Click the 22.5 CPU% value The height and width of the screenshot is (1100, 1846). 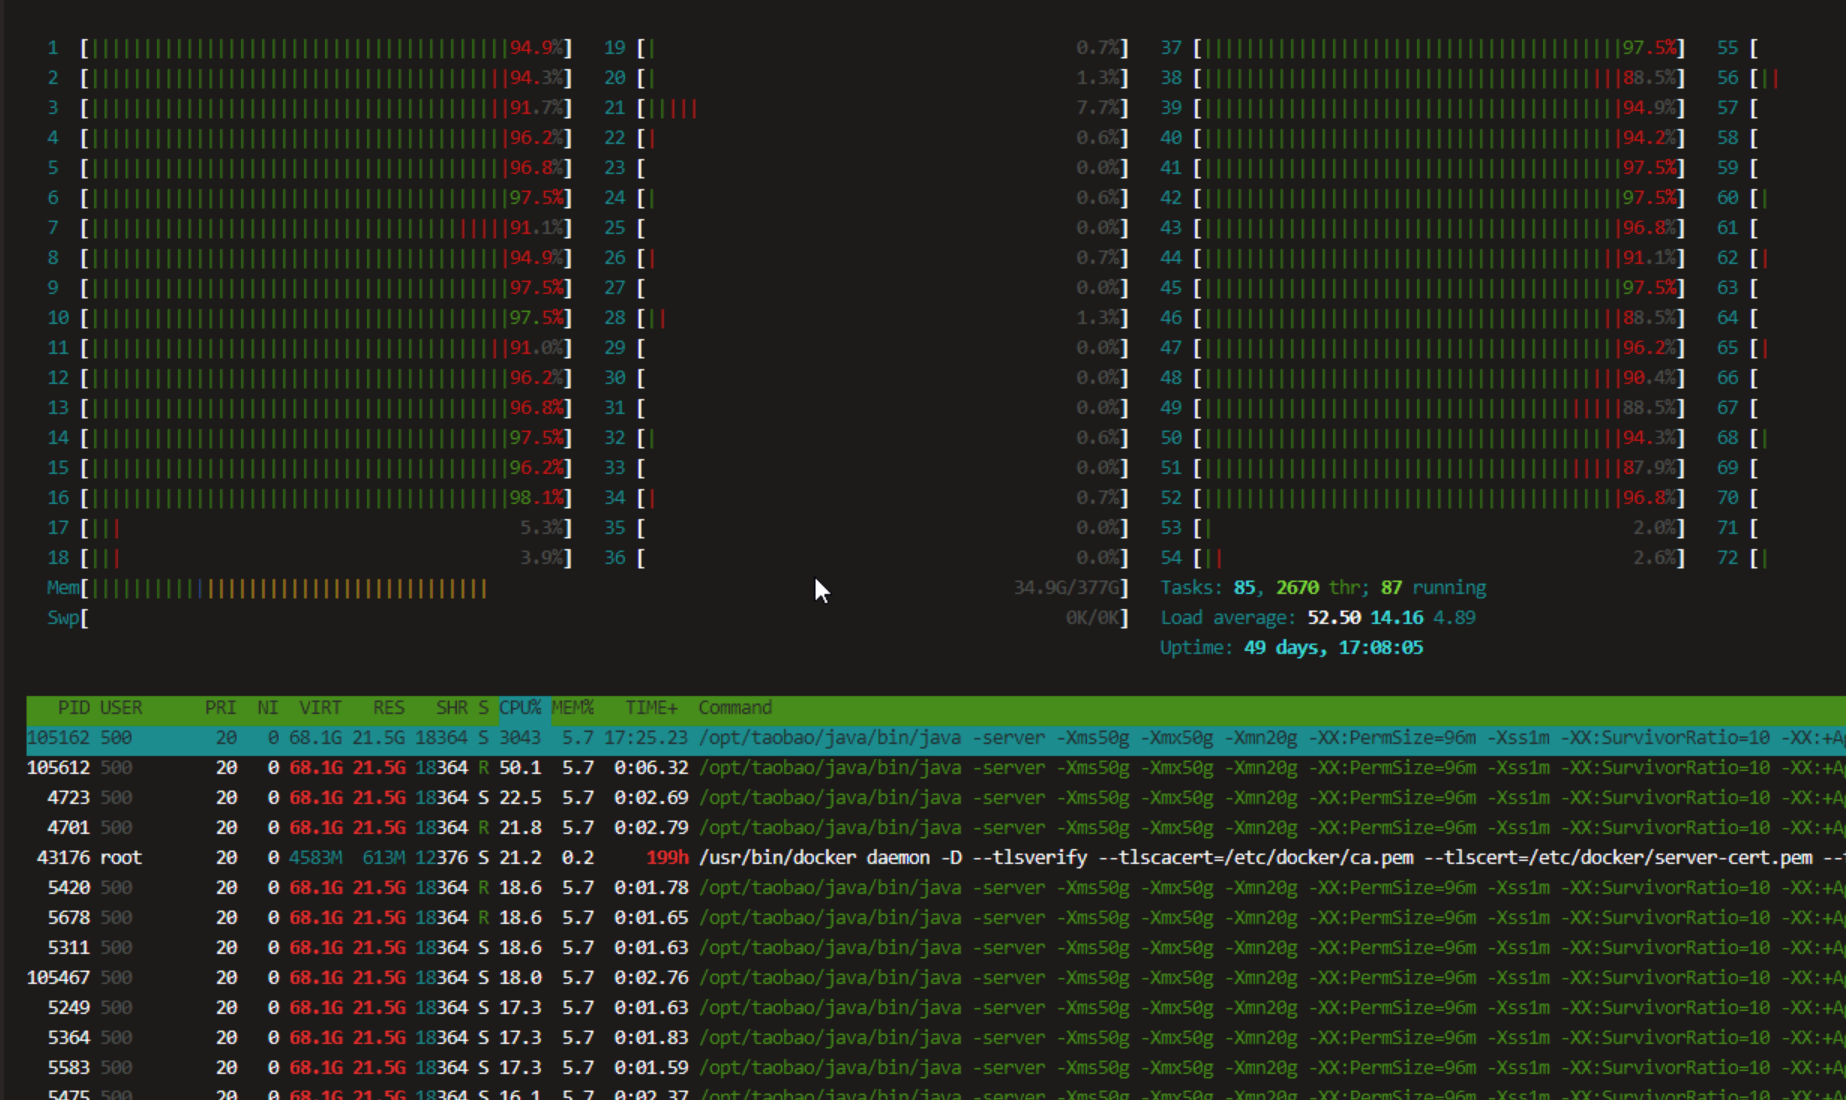point(520,798)
